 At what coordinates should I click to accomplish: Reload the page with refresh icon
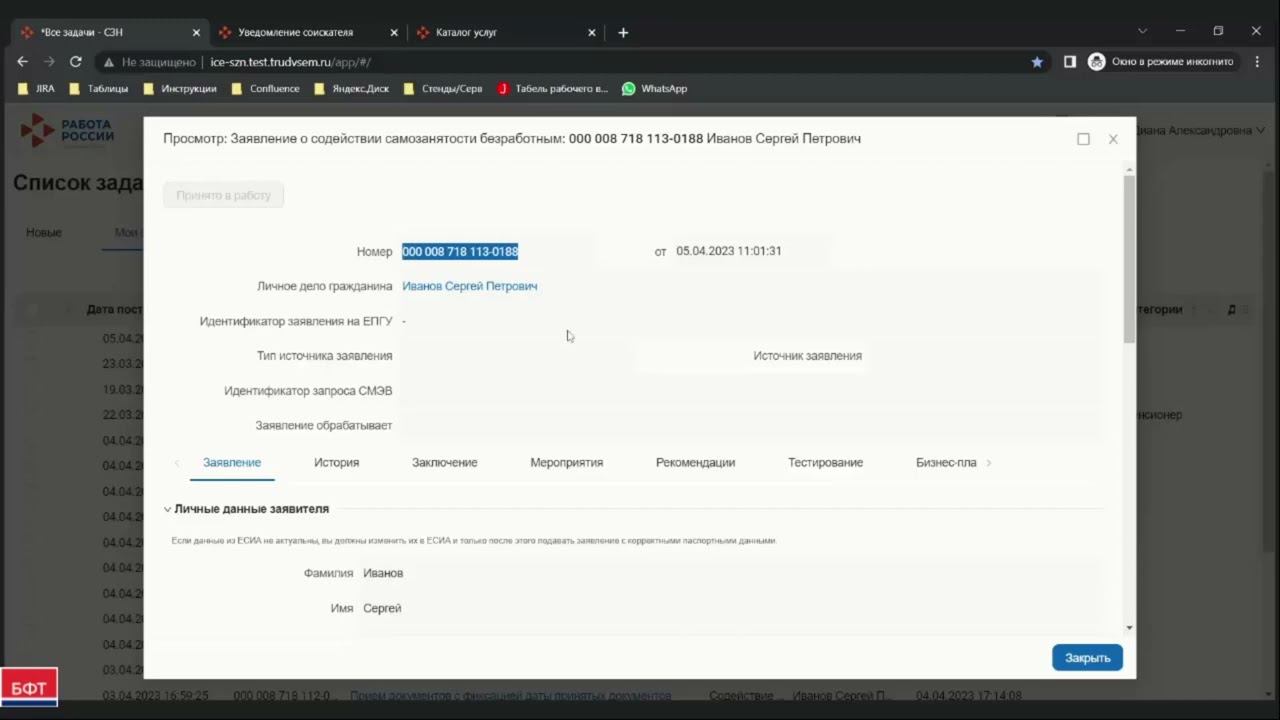(x=75, y=61)
